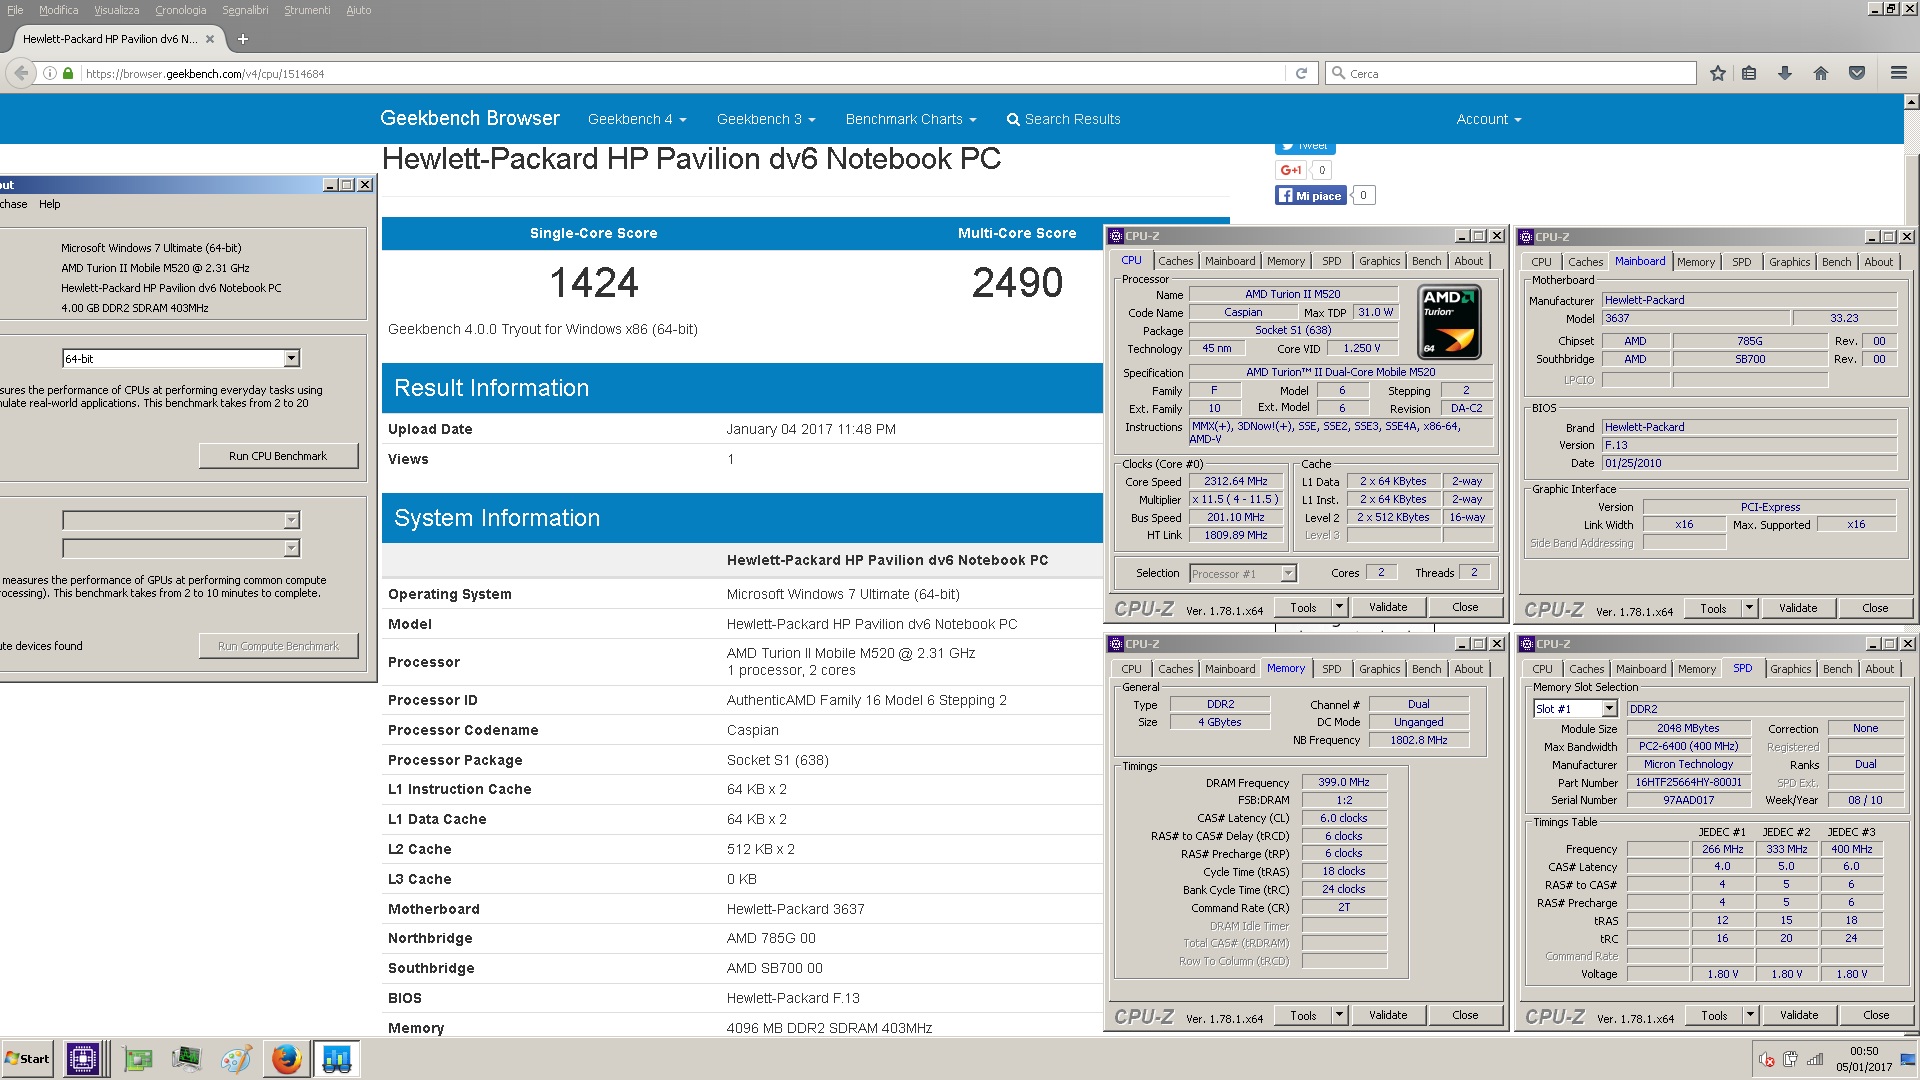1920x1080 pixels.
Task: Click Validate in the CPU-Z SPD window
Action: pyautogui.click(x=1799, y=1015)
